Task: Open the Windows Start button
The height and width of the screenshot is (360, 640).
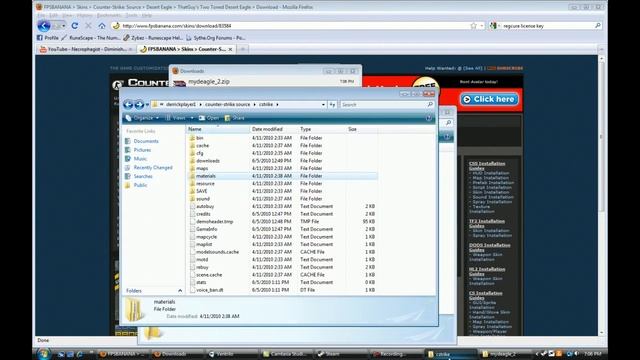Action: 44,354
